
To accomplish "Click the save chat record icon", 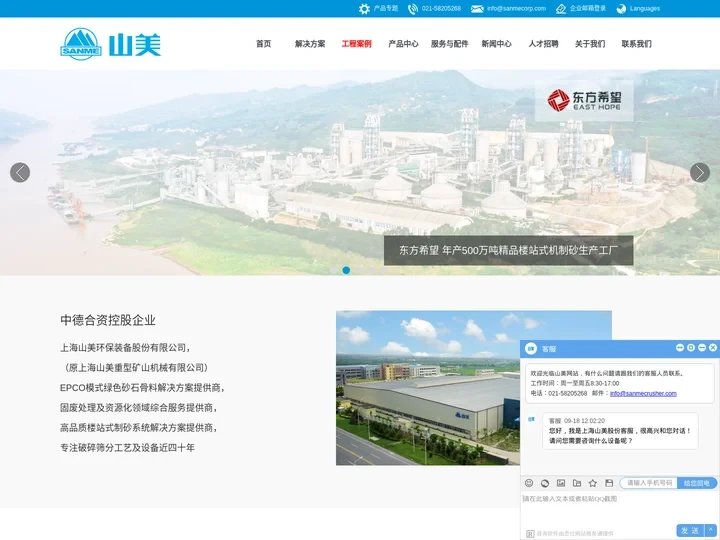I will click(609, 483).
